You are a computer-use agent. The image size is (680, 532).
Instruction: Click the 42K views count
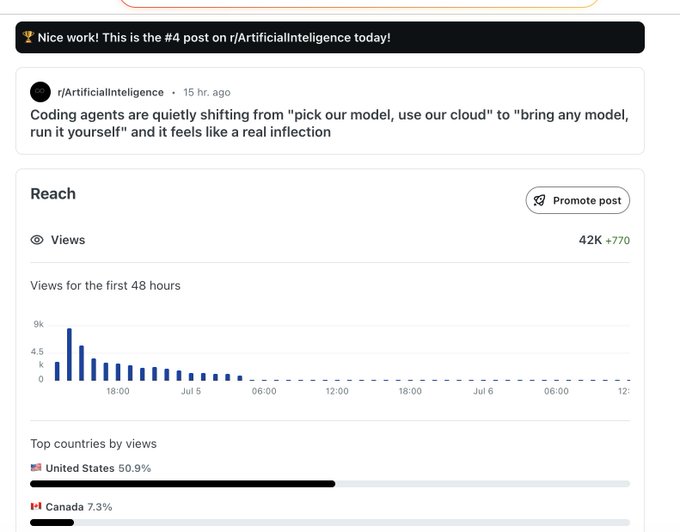[590, 240]
